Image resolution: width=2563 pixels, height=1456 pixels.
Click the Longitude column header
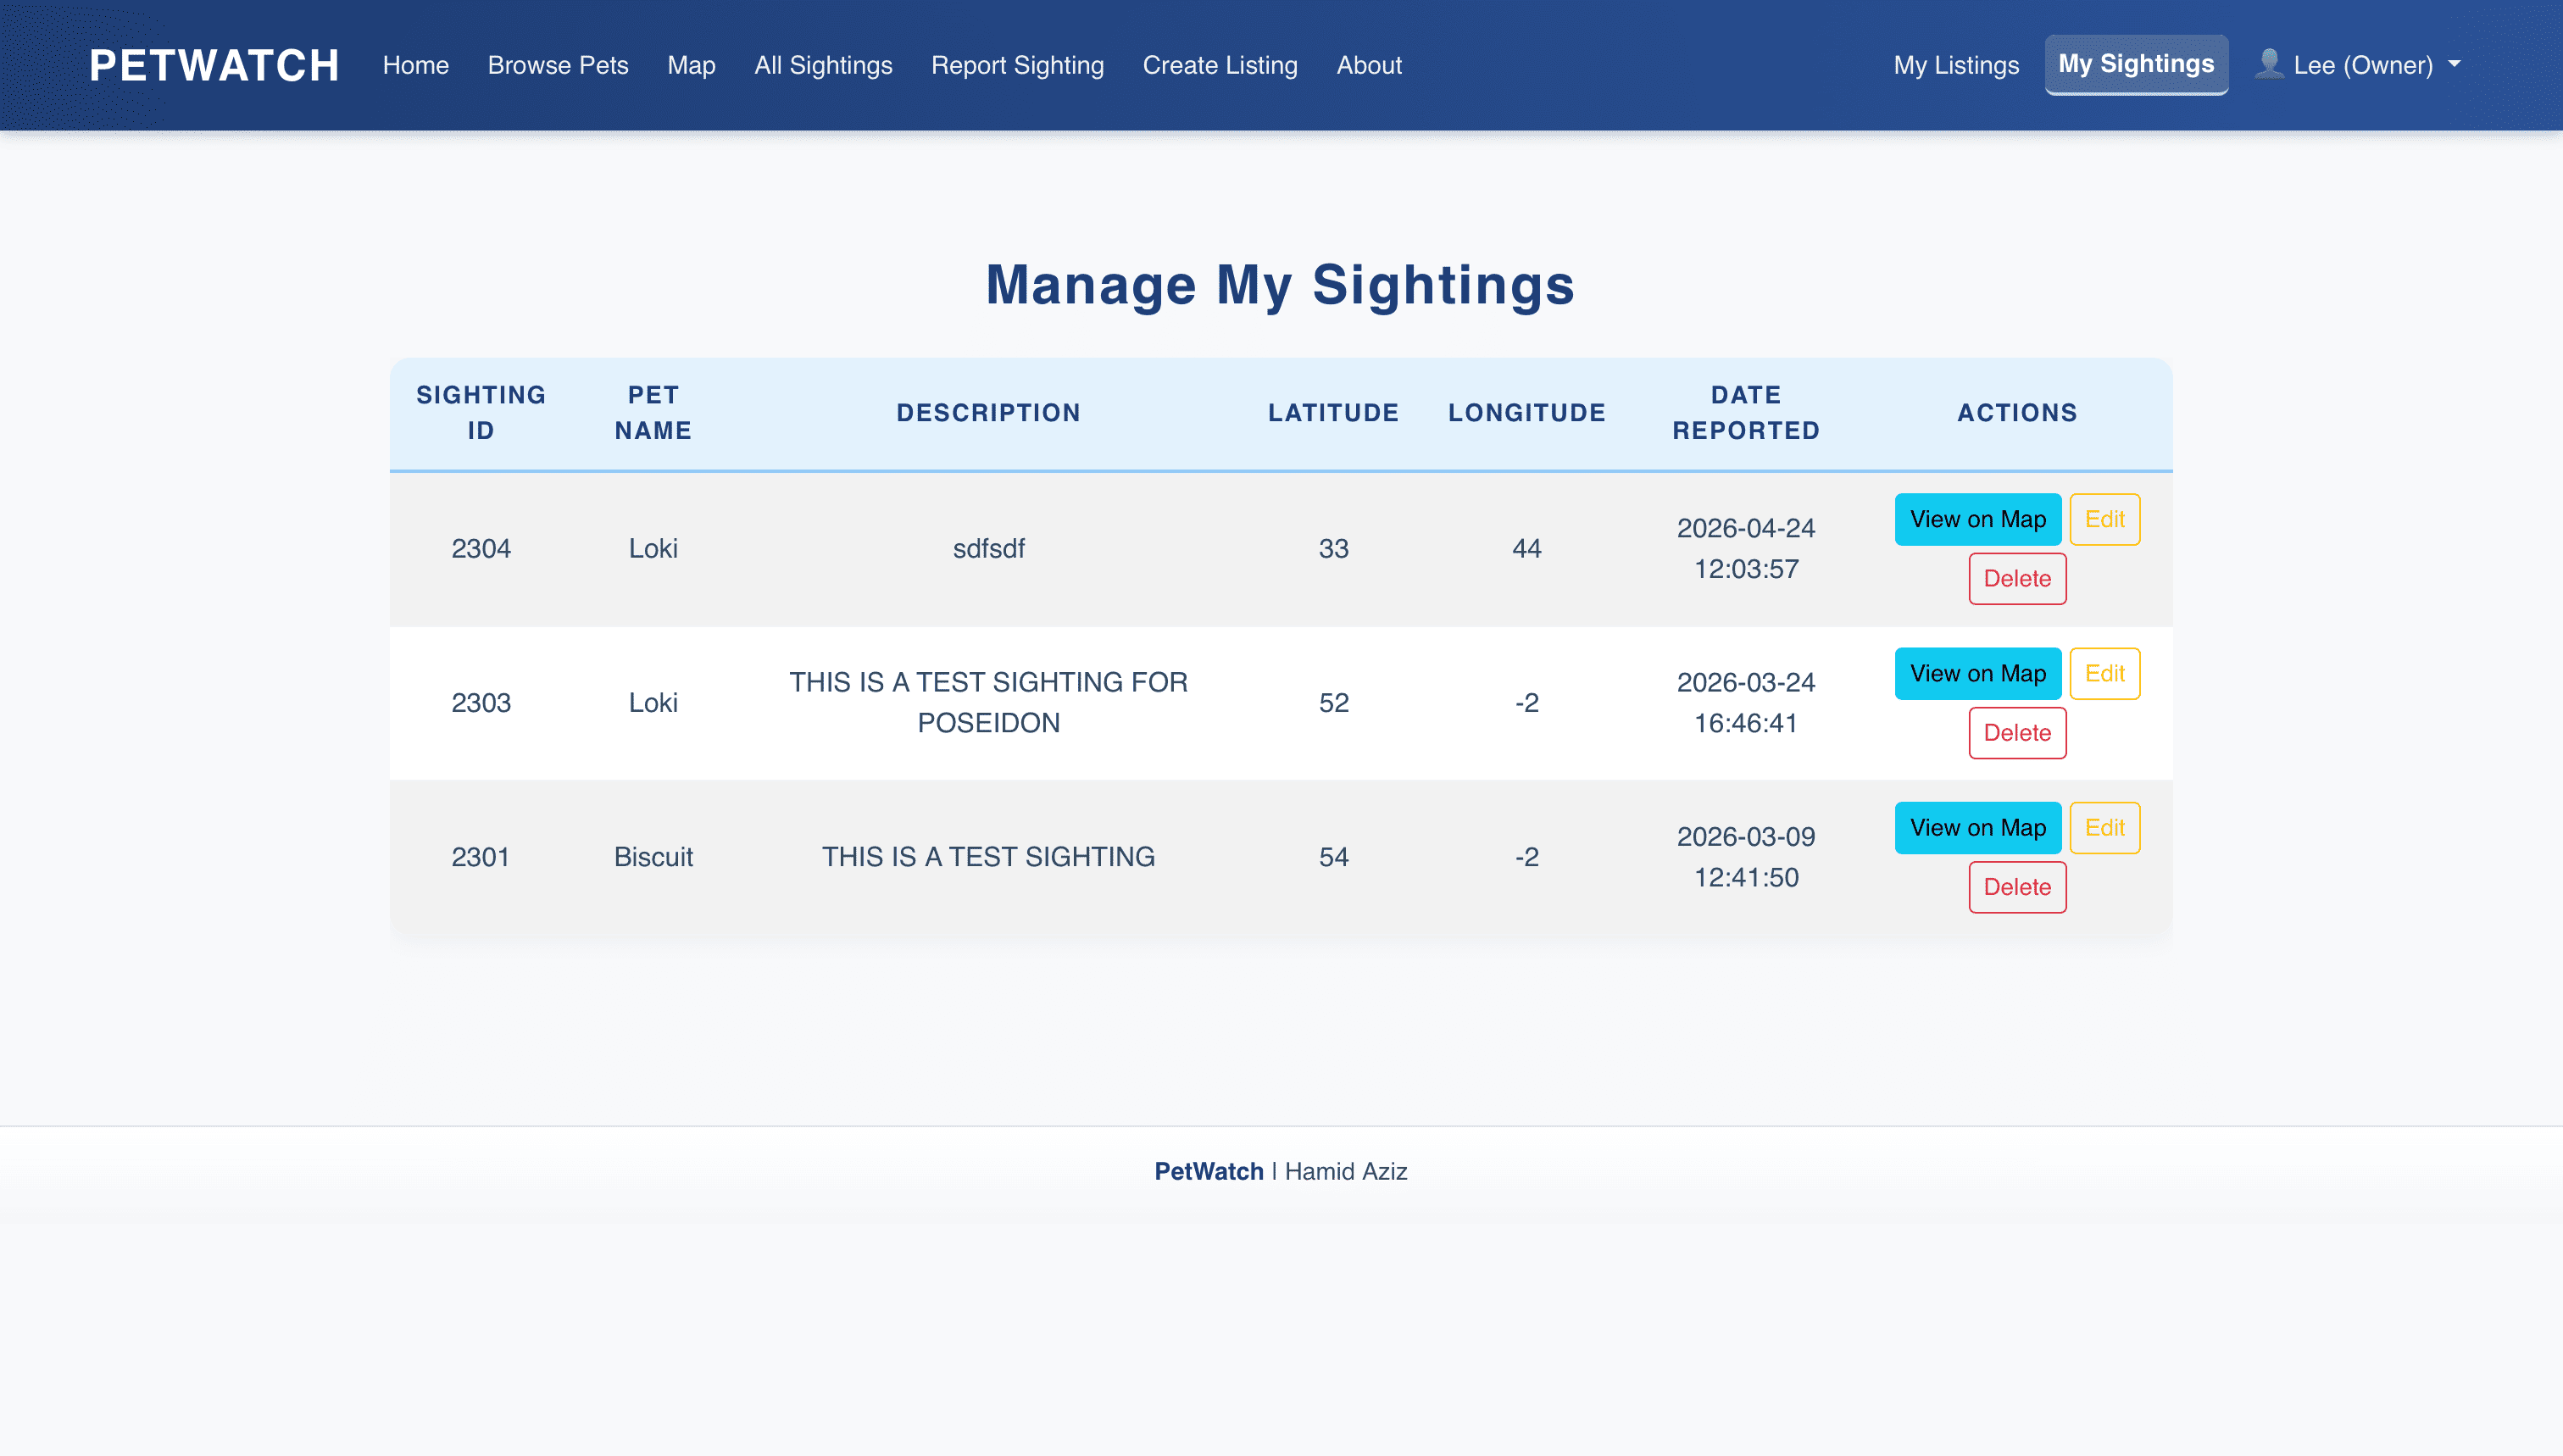[x=1526, y=412]
